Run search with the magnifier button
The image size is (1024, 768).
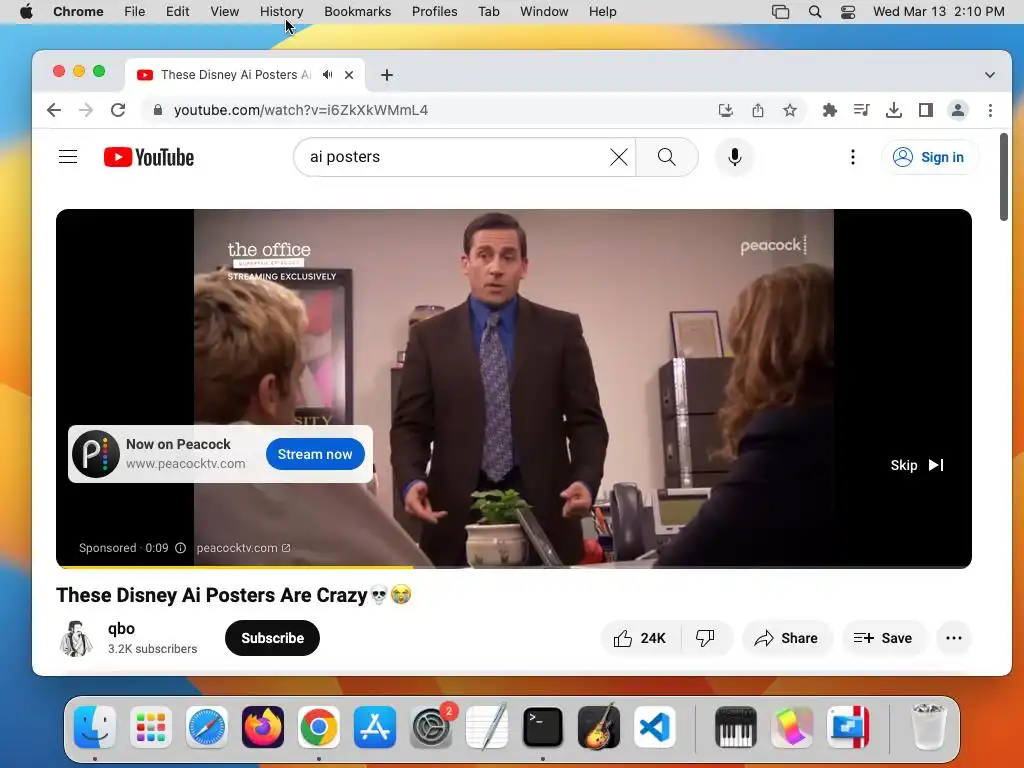pos(667,157)
